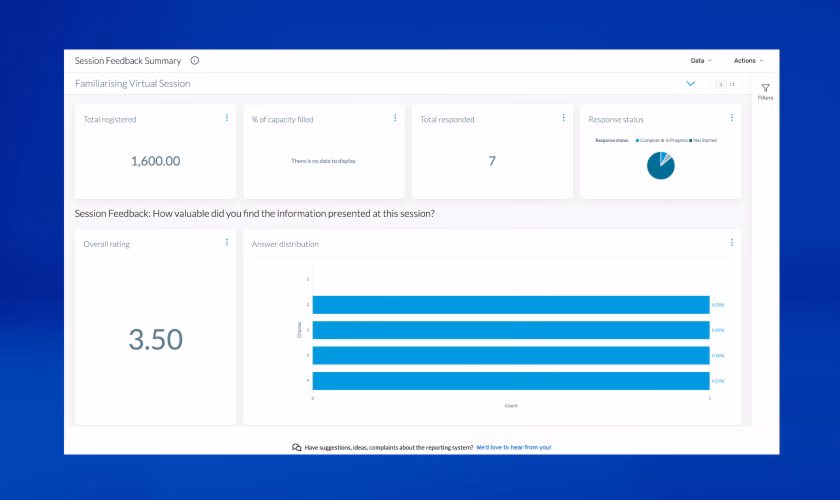Open the % of capacity filled card options
This screenshot has height=500, width=840.
(395, 118)
